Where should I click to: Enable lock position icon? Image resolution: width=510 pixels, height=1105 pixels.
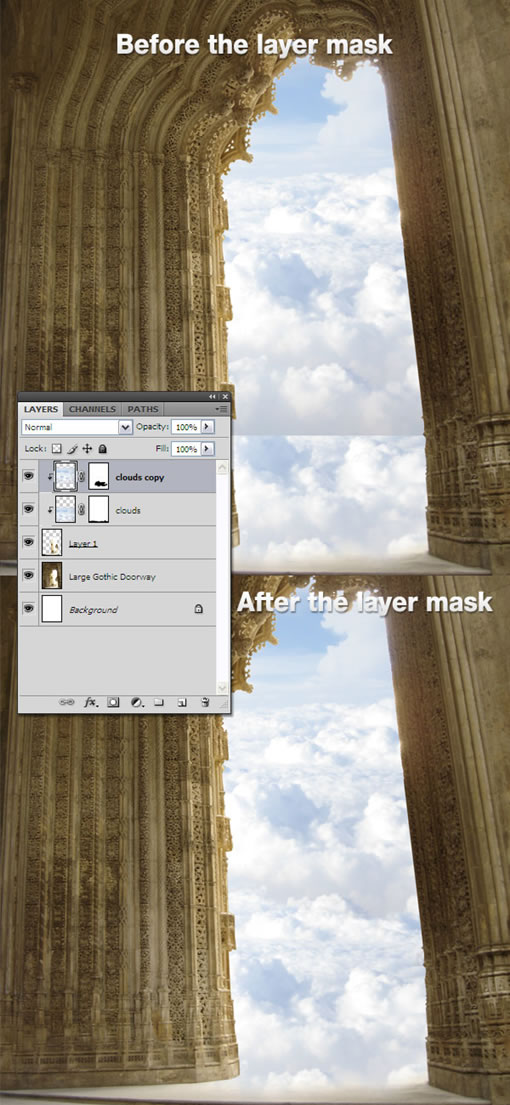[x=87, y=448]
